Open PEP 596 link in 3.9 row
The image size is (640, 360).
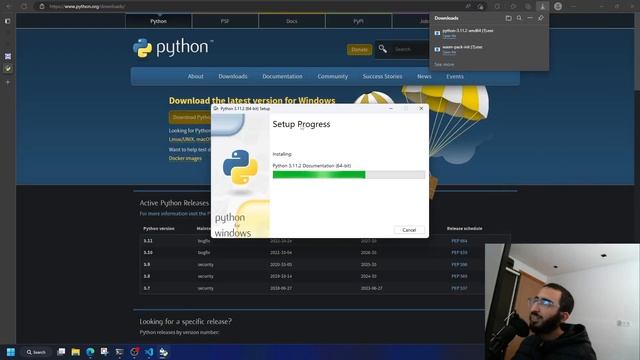pos(459,264)
